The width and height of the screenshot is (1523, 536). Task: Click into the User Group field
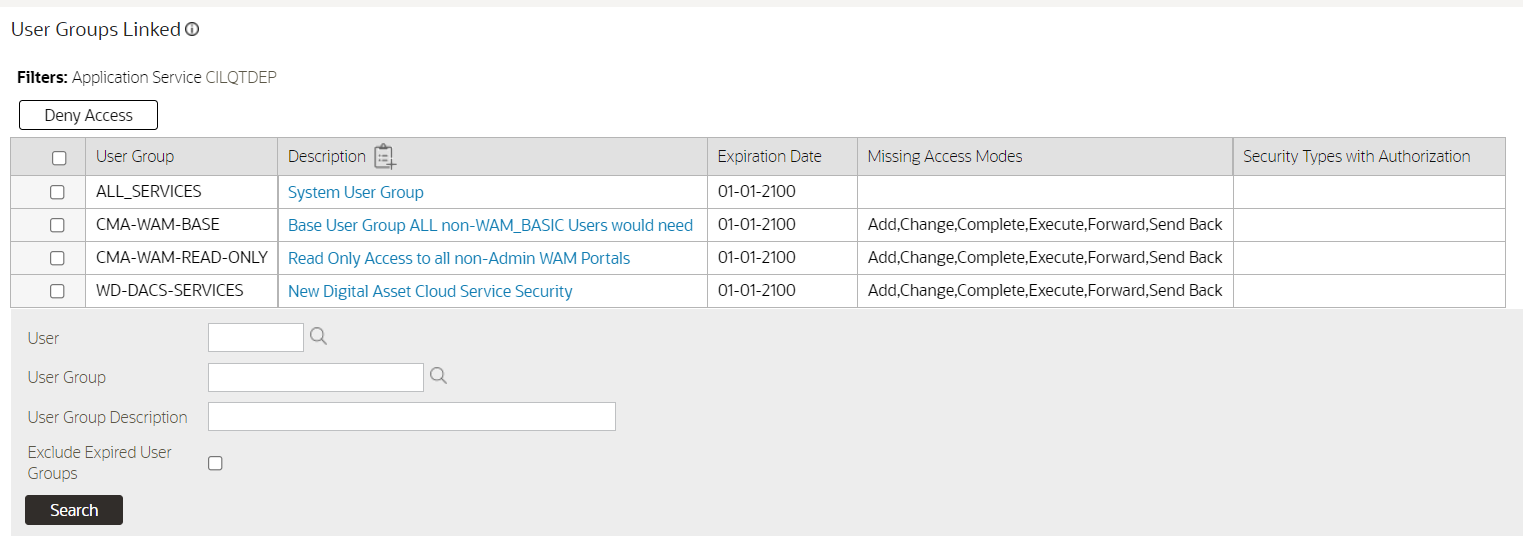pos(316,377)
